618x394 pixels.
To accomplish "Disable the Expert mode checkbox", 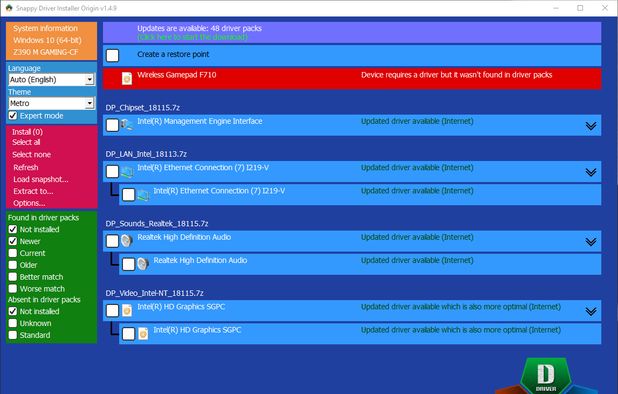I will 13,115.
